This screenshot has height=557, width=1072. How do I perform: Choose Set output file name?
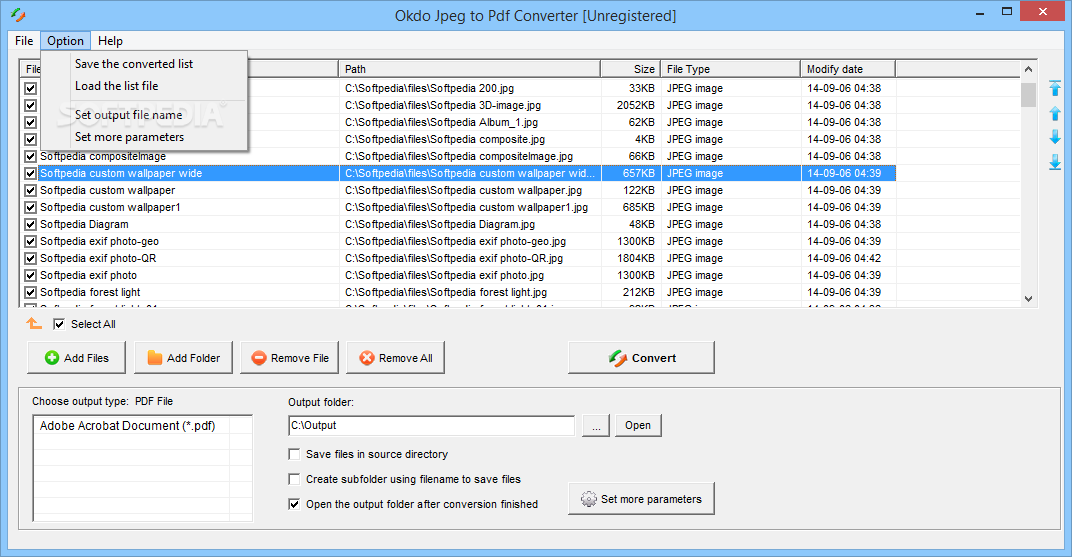coord(144,115)
